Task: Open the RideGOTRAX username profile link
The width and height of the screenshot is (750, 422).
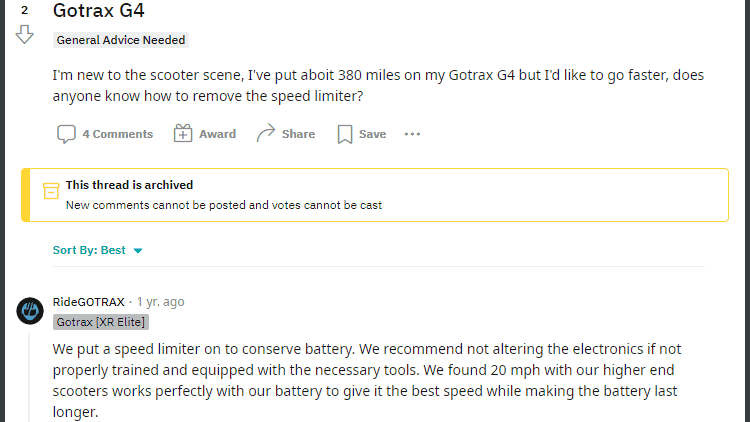Action: pos(89,301)
